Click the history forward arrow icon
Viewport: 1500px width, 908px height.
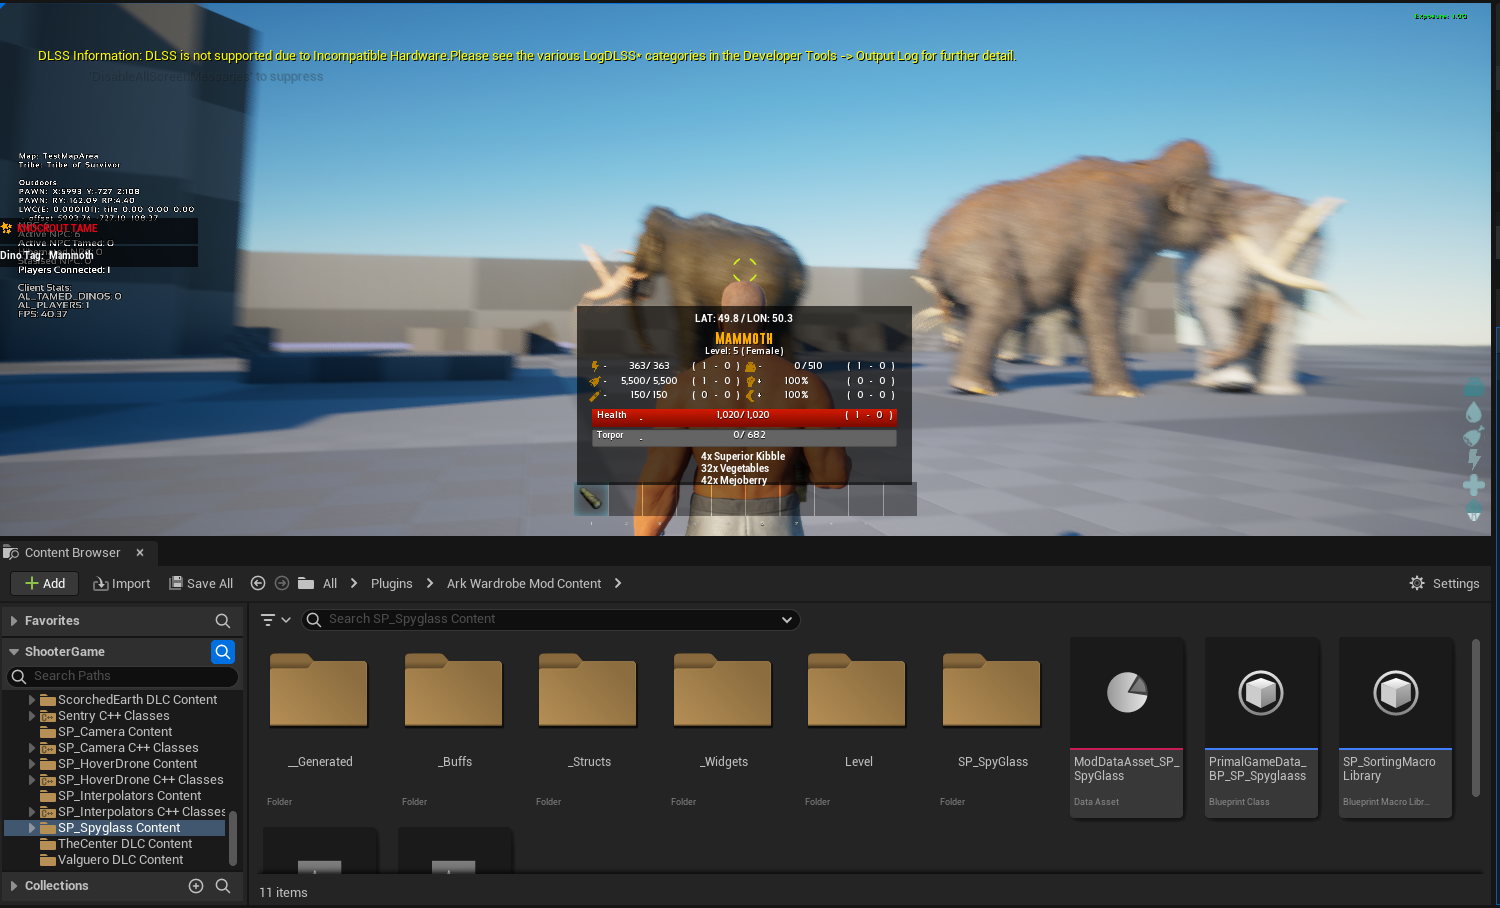pyautogui.click(x=282, y=583)
